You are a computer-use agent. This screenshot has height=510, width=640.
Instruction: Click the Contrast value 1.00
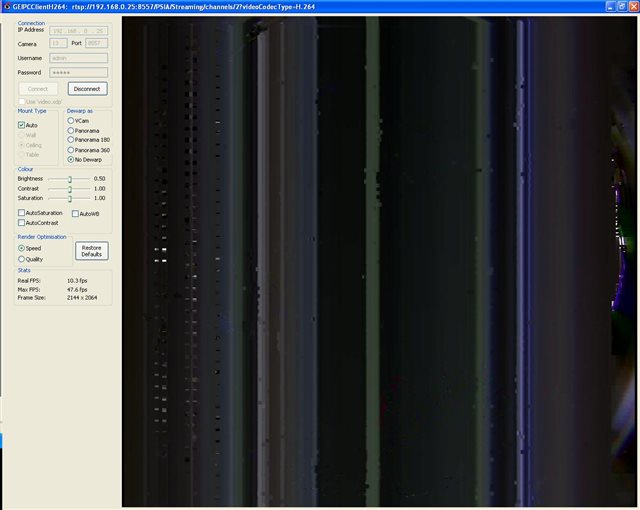click(x=99, y=188)
